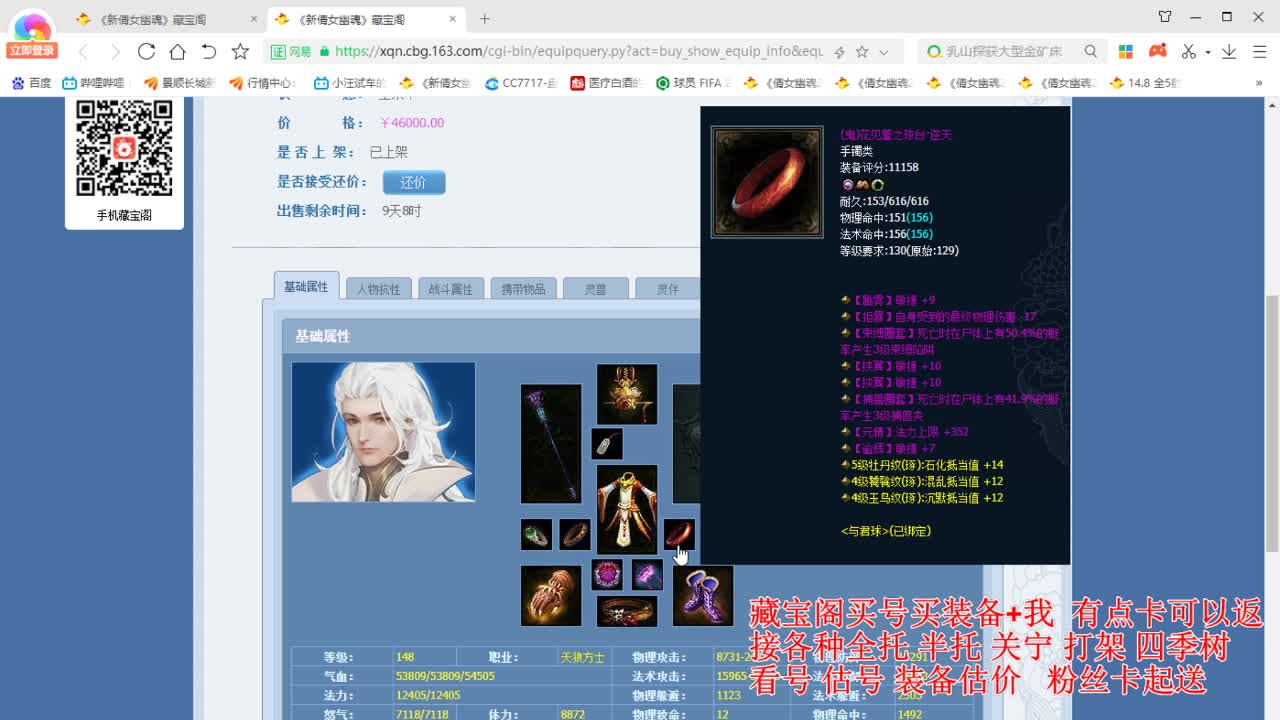Screen dimensions: 1280x720
Task: Open the 百度 bookmark link
Action: (x=28, y=83)
